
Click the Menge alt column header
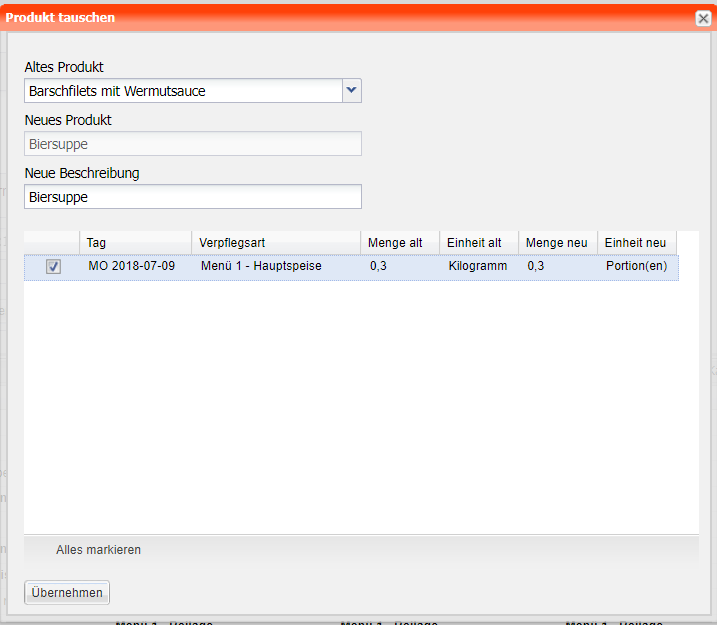click(x=399, y=243)
